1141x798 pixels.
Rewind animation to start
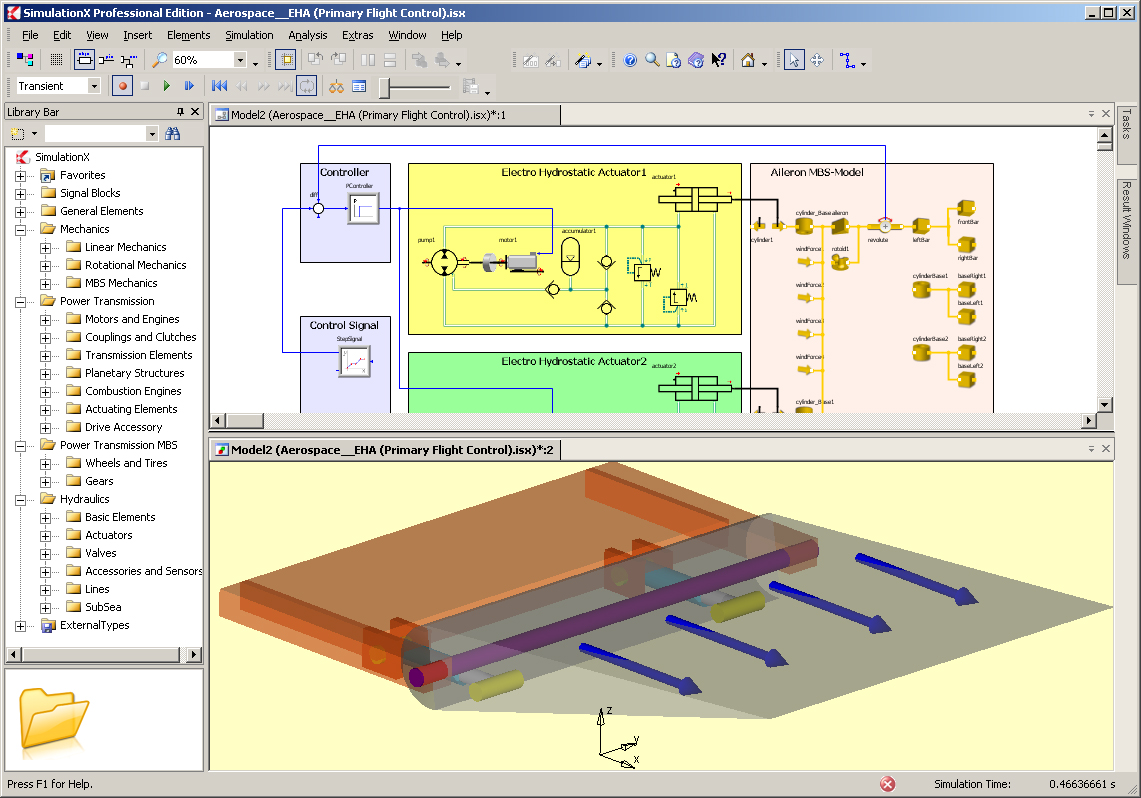coord(219,86)
